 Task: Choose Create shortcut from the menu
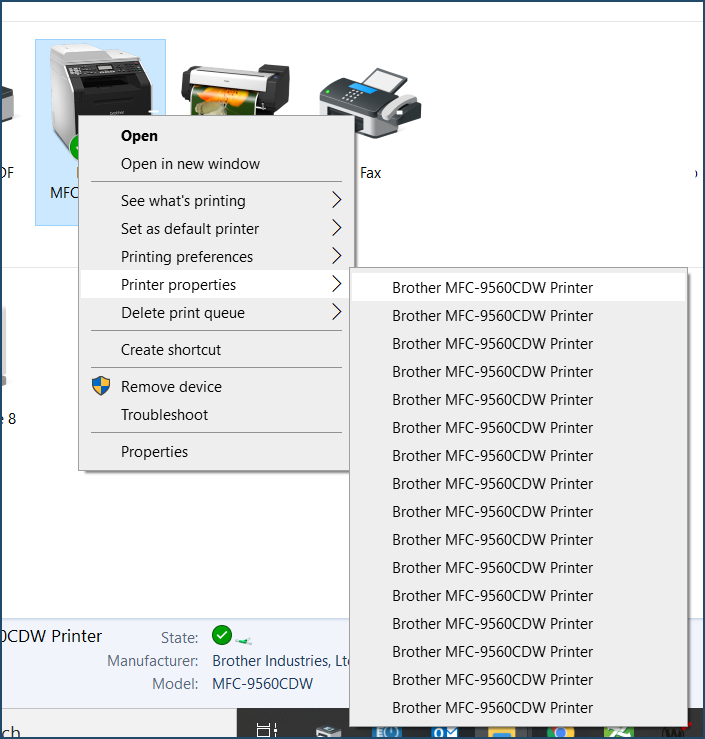coord(171,350)
